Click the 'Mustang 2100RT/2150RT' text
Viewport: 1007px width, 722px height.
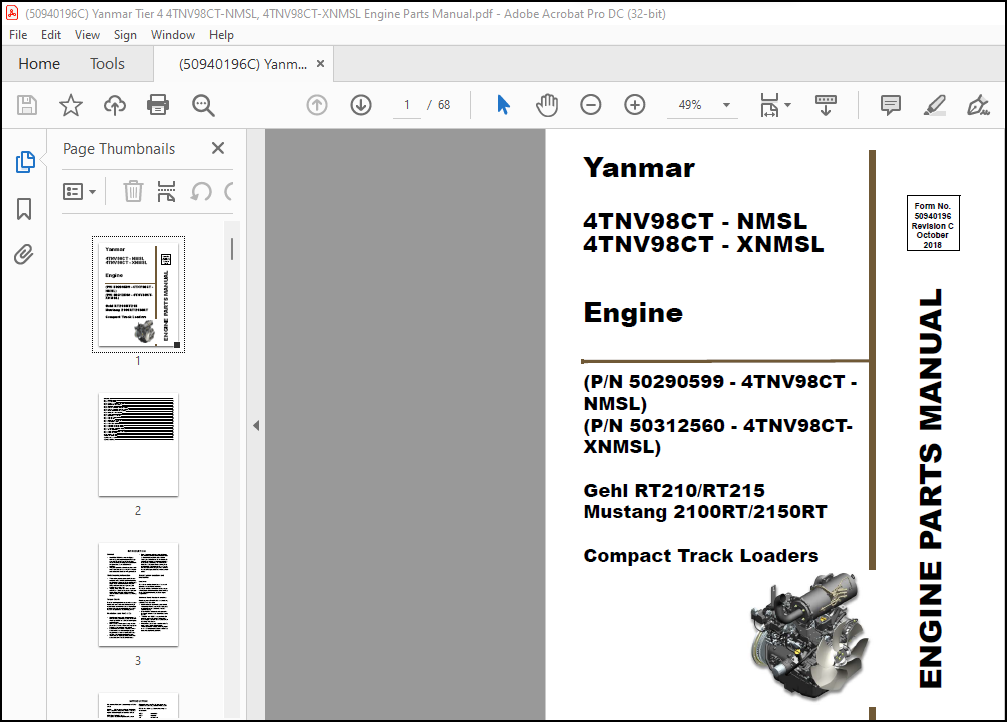point(705,512)
